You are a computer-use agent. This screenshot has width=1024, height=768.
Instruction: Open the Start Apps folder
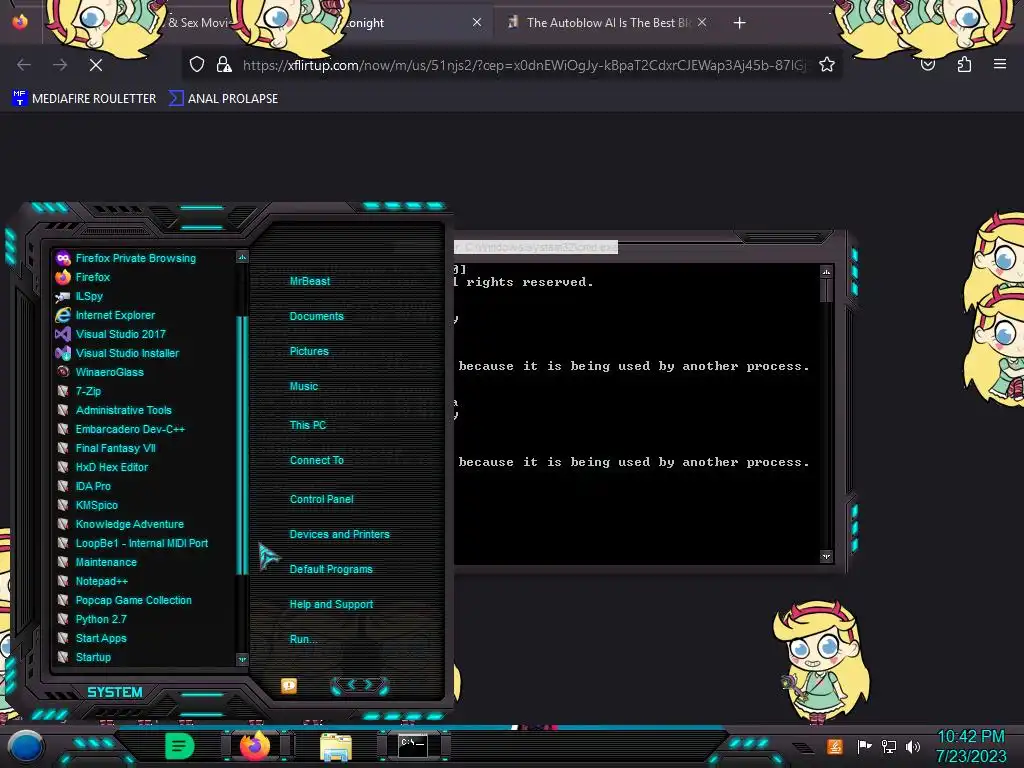(x=91, y=638)
